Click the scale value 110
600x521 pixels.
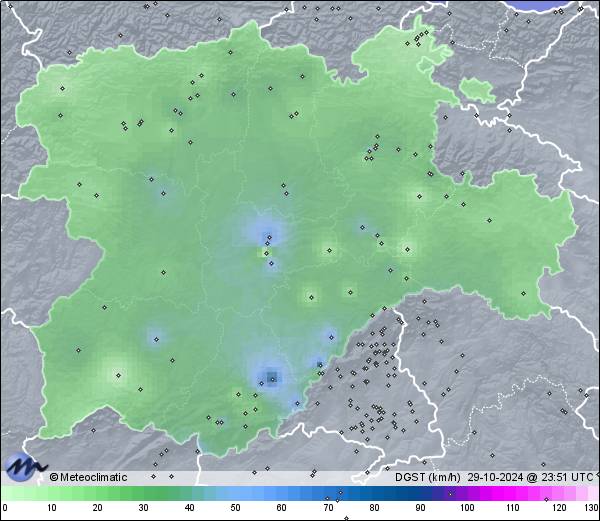pyautogui.click(x=513, y=508)
